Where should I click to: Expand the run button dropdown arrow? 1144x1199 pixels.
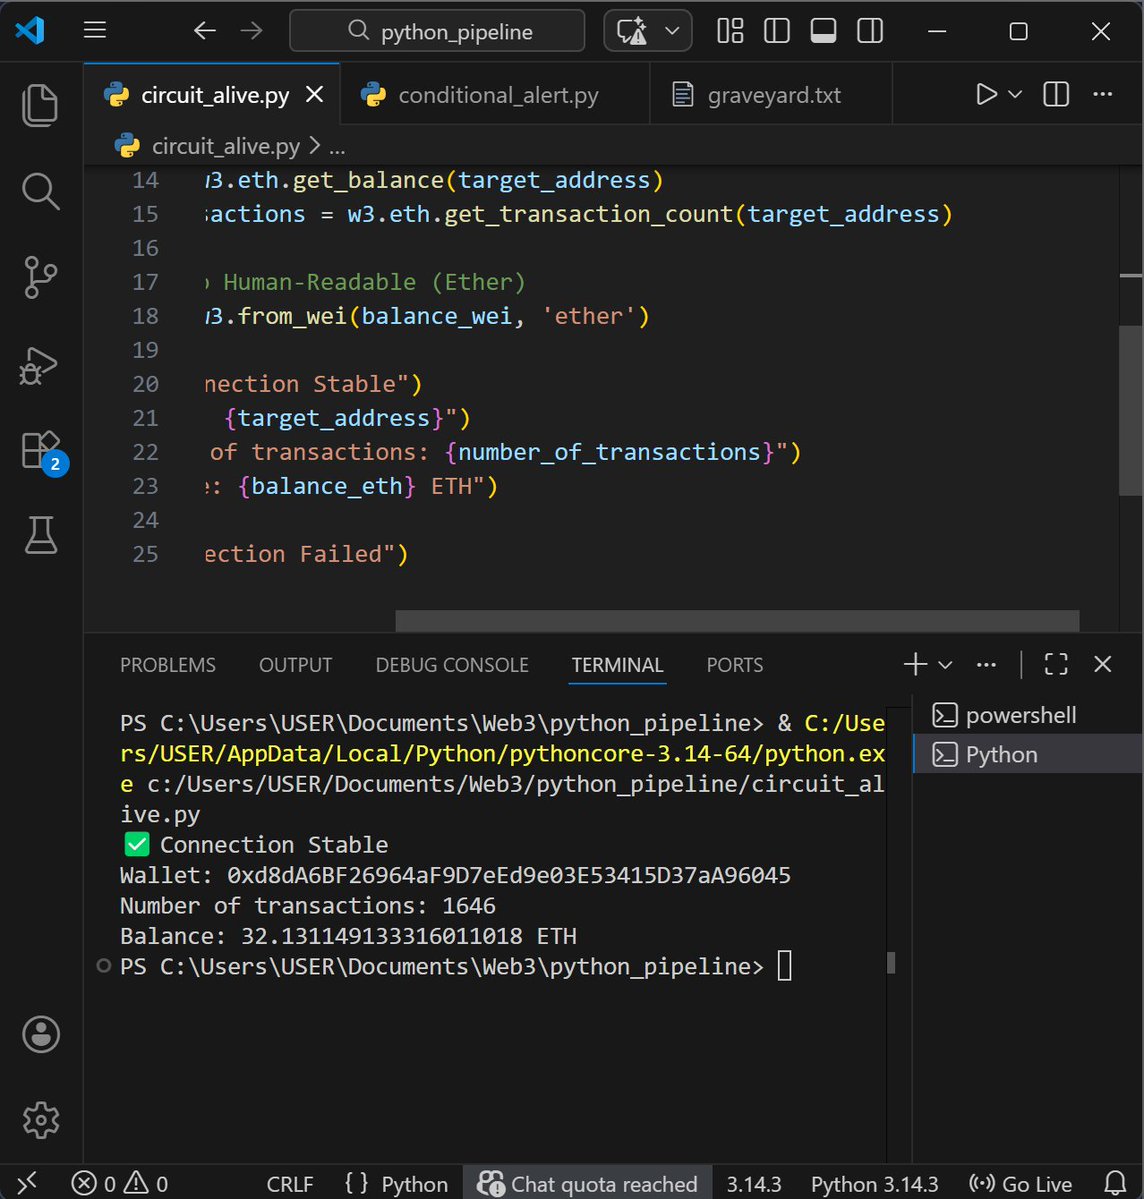pos(1015,94)
